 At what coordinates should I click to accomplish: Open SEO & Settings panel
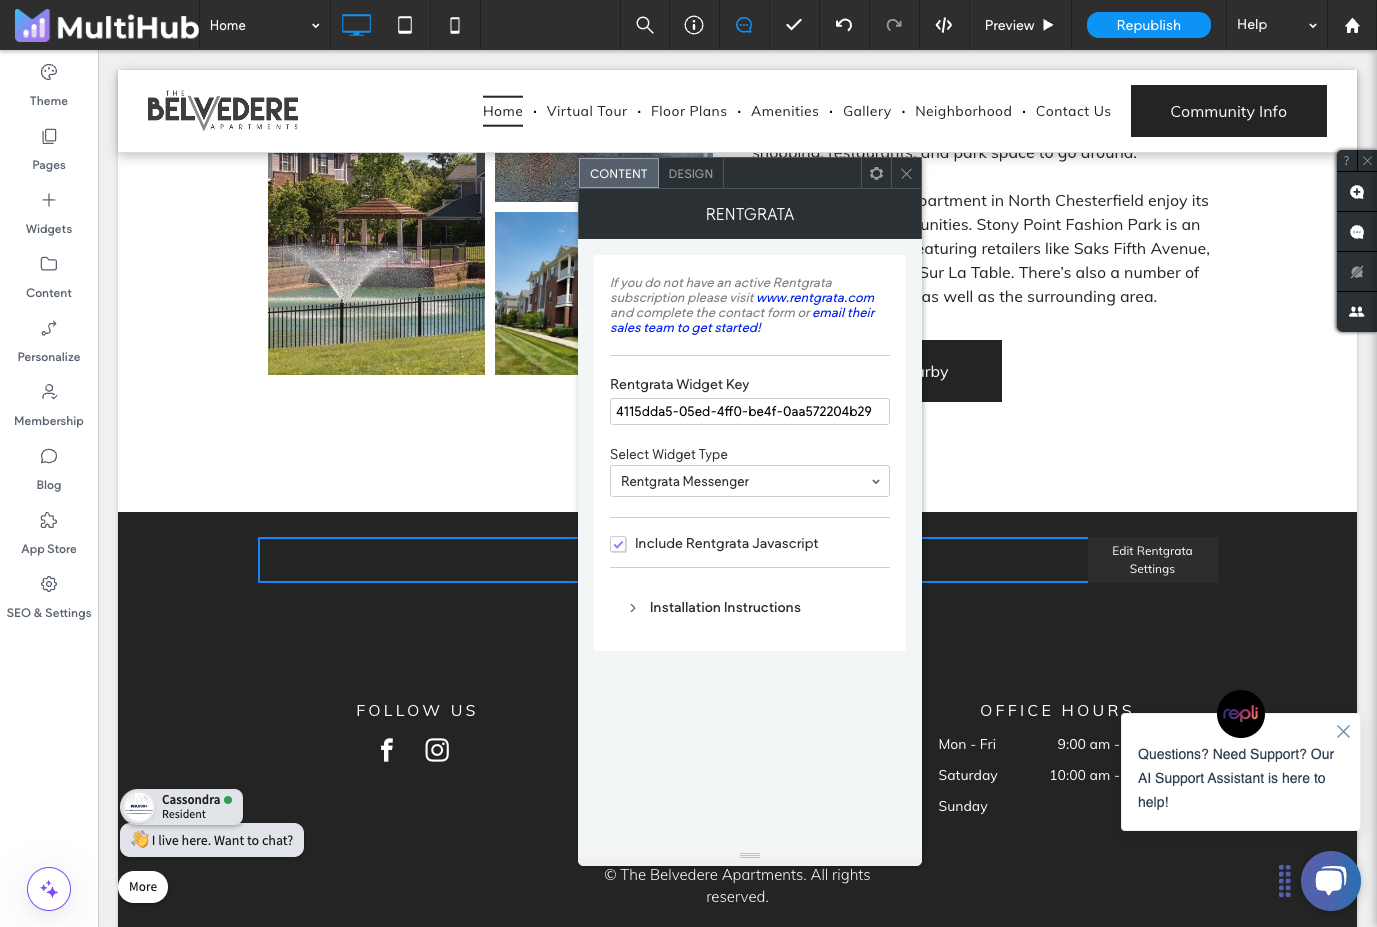(49, 597)
